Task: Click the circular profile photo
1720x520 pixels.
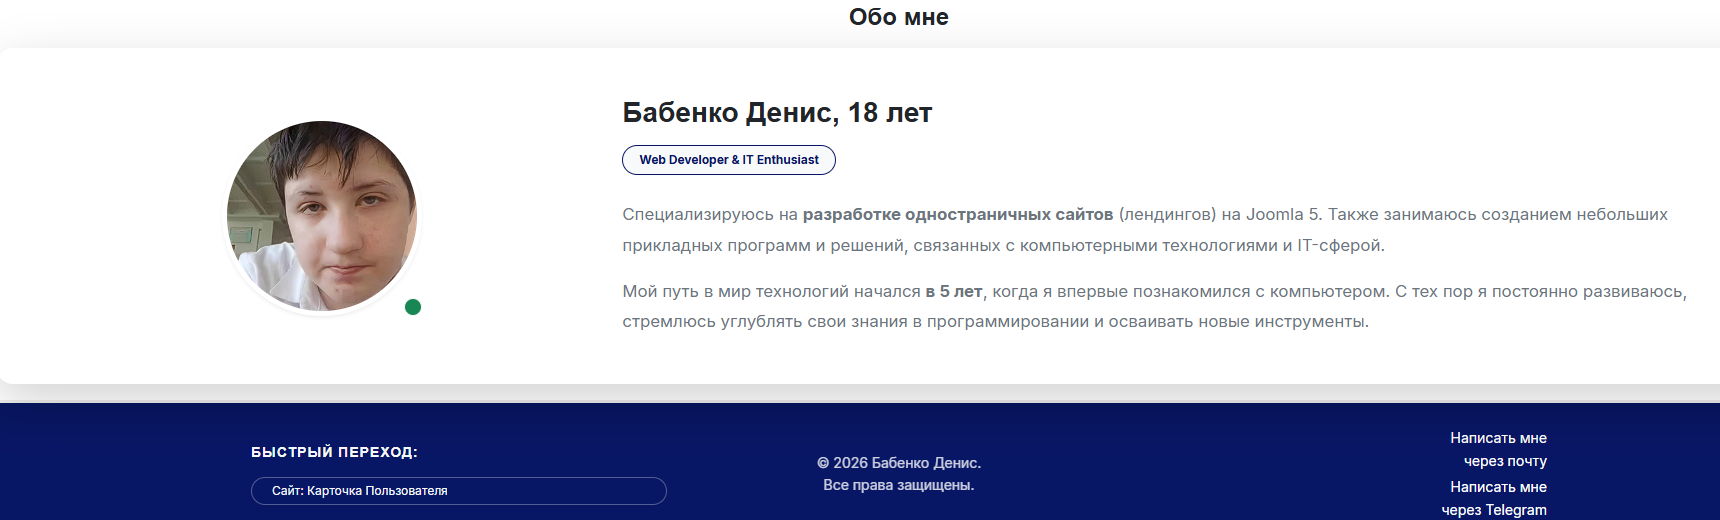Action: (322, 216)
